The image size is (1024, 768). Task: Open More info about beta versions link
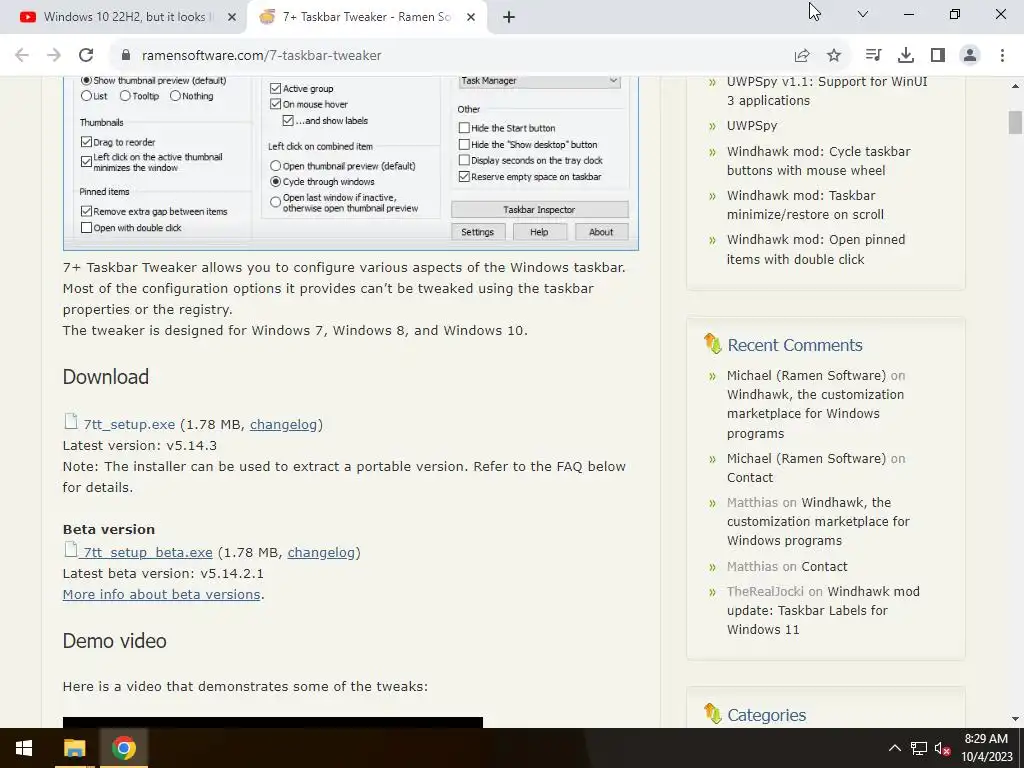[x=161, y=594]
